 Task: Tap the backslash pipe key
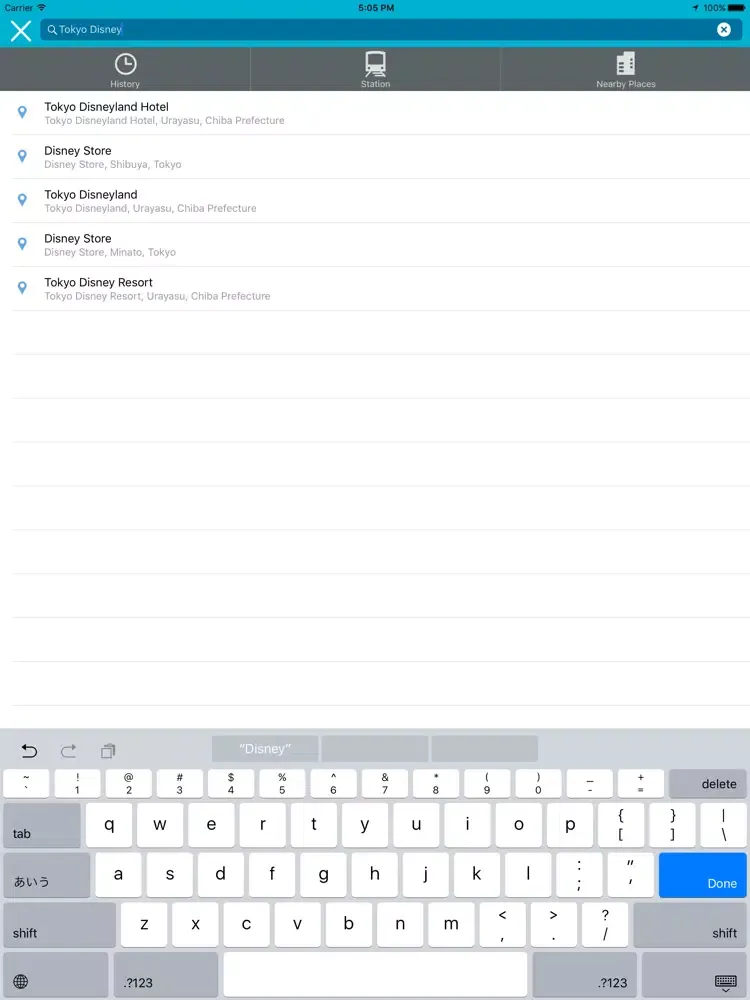[x=723, y=825]
